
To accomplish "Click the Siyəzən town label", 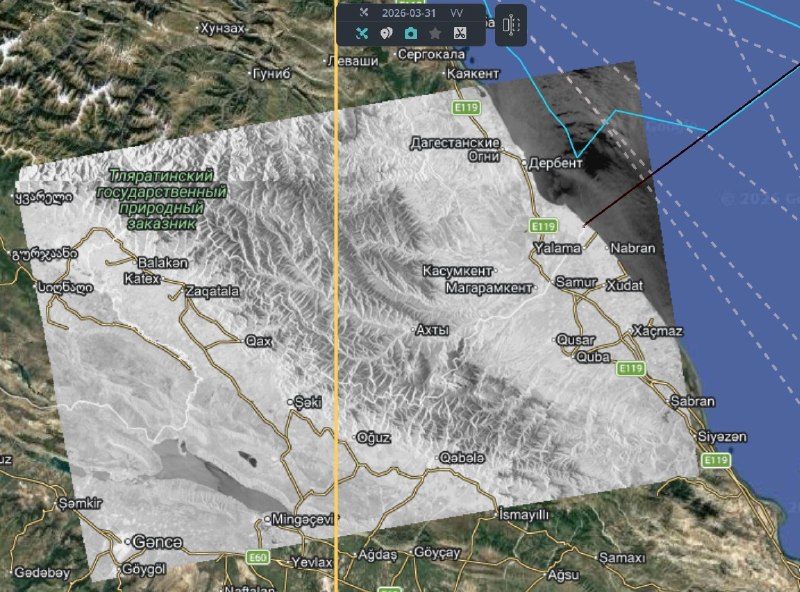I will 720,437.
